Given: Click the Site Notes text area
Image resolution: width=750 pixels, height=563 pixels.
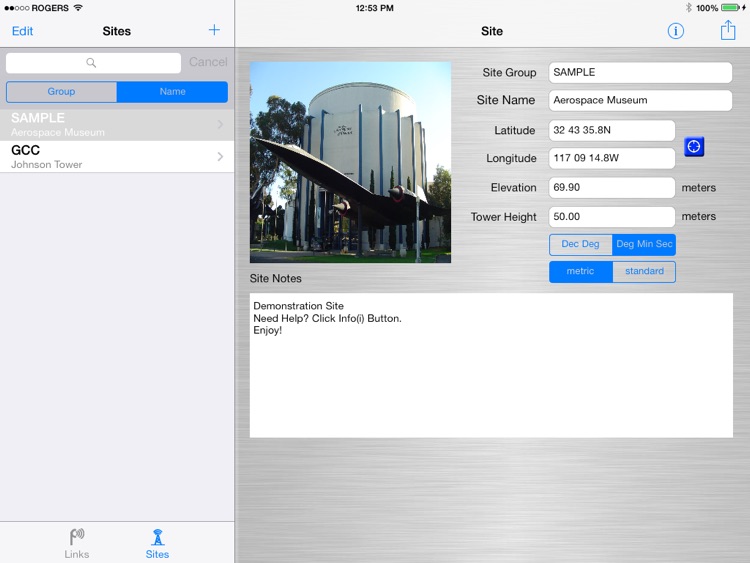Looking at the screenshot, I should tap(491, 365).
